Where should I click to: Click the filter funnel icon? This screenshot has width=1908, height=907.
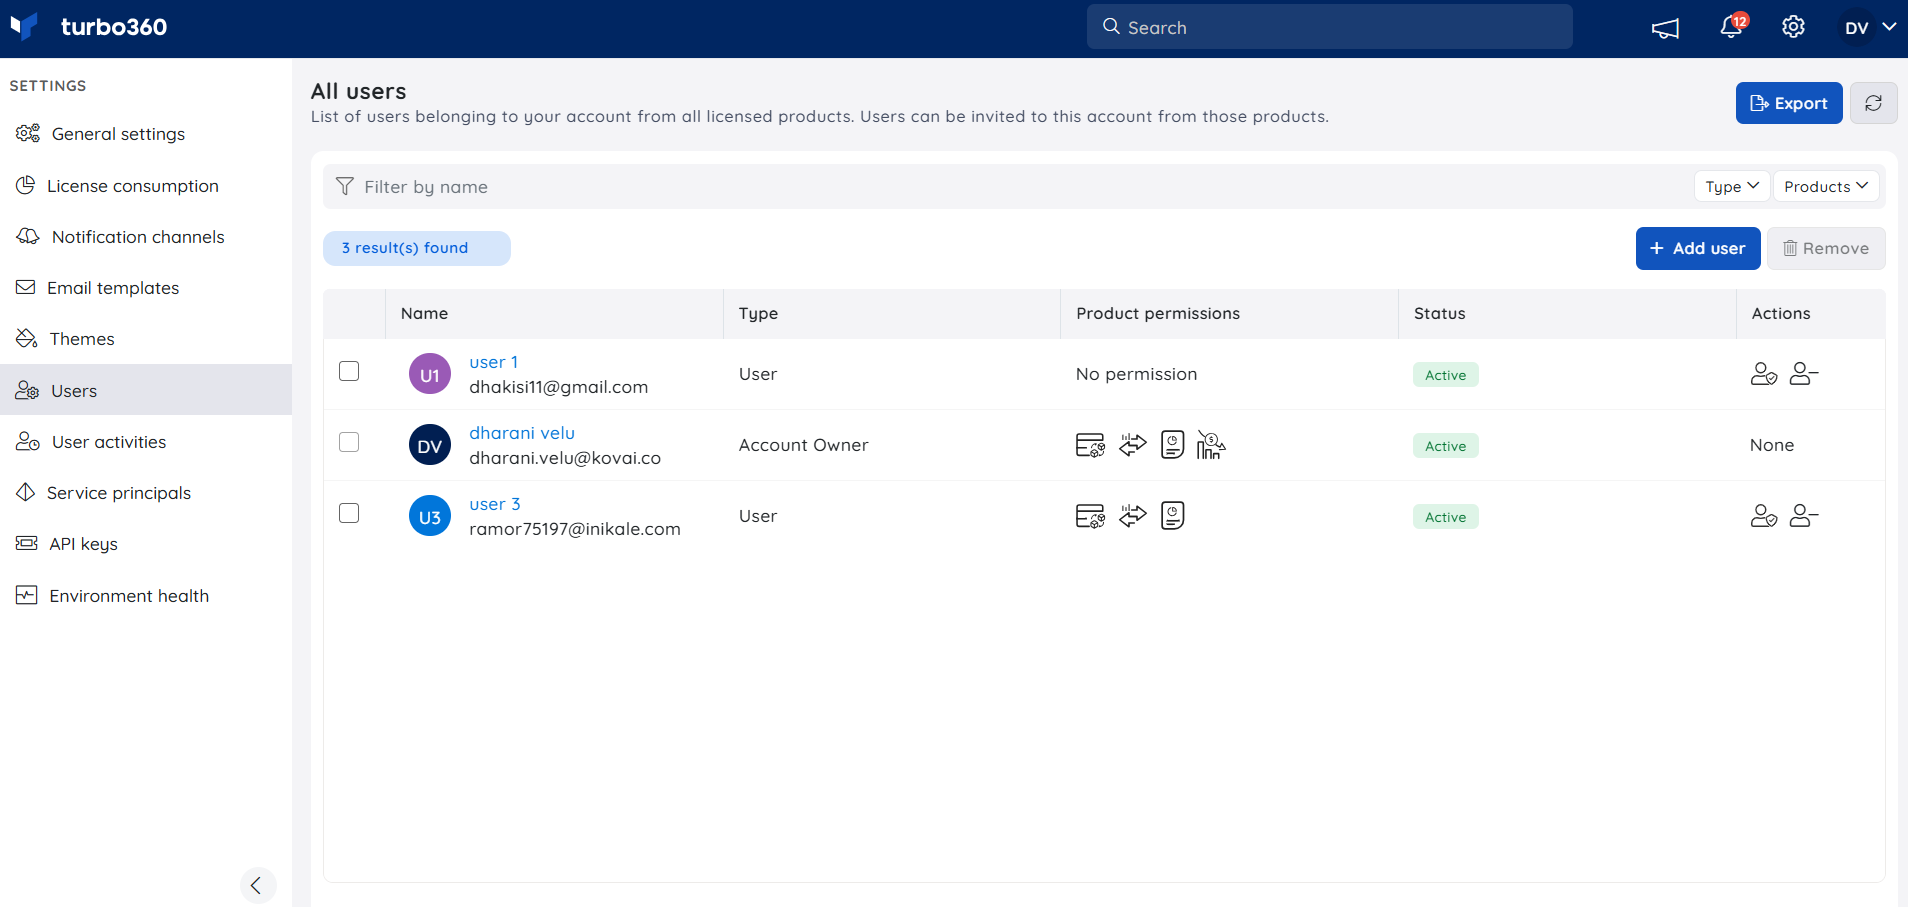(345, 186)
